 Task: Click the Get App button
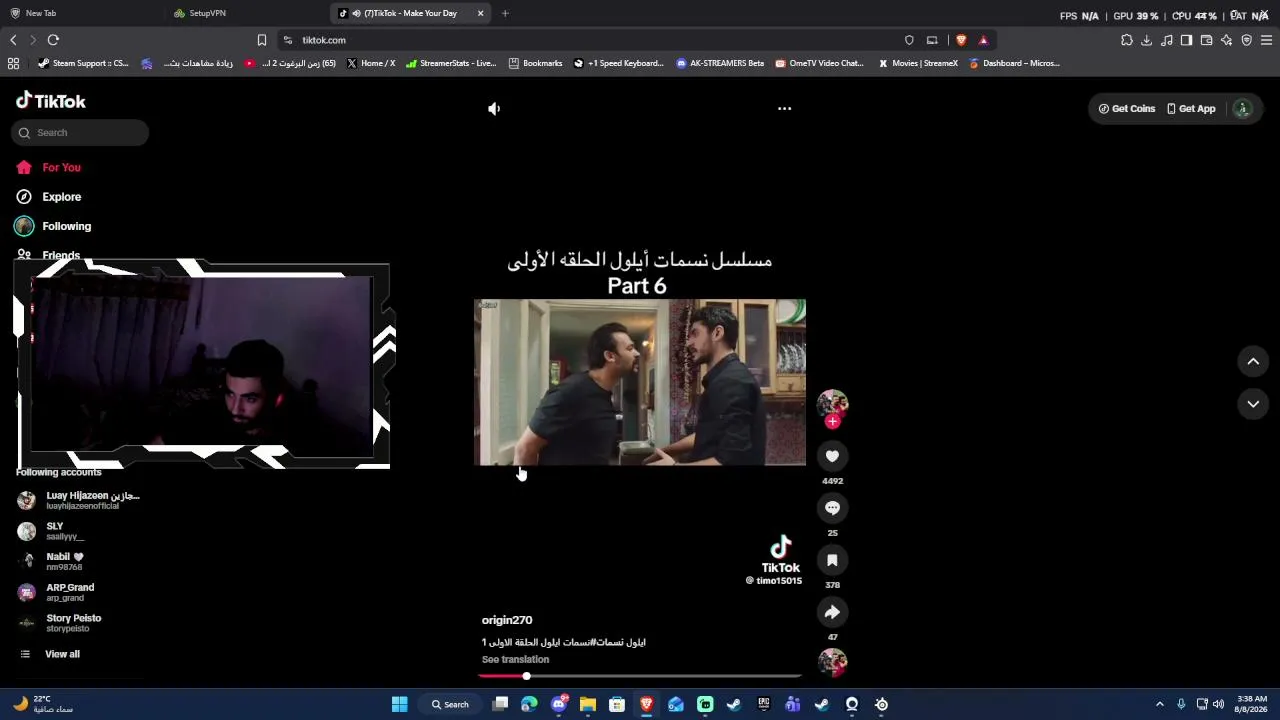coord(1191,109)
